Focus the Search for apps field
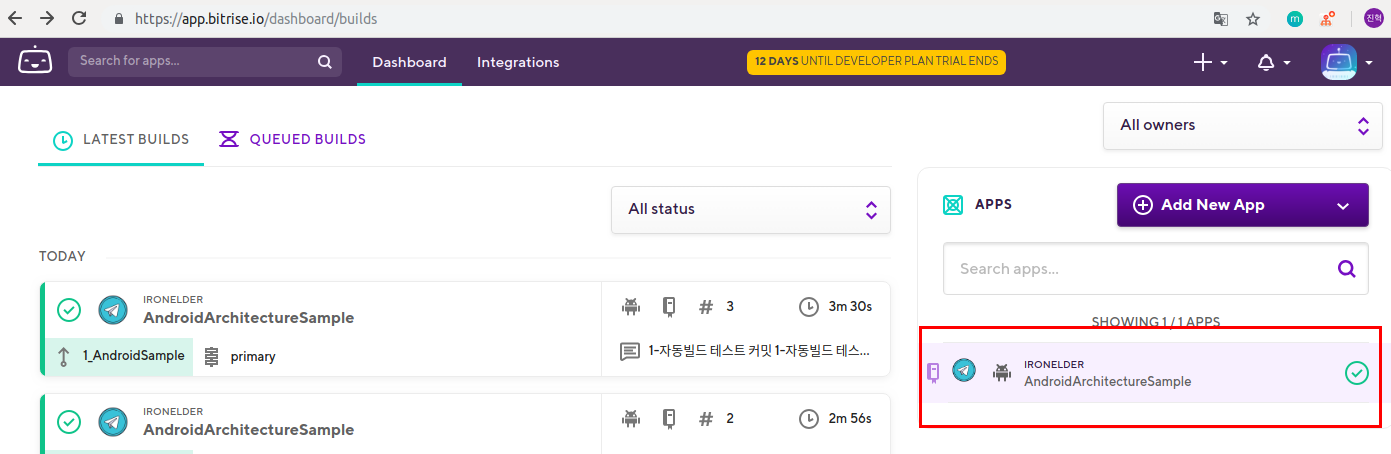Image resolution: width=1391 pixels, height=454 pixels. point(205,62)
